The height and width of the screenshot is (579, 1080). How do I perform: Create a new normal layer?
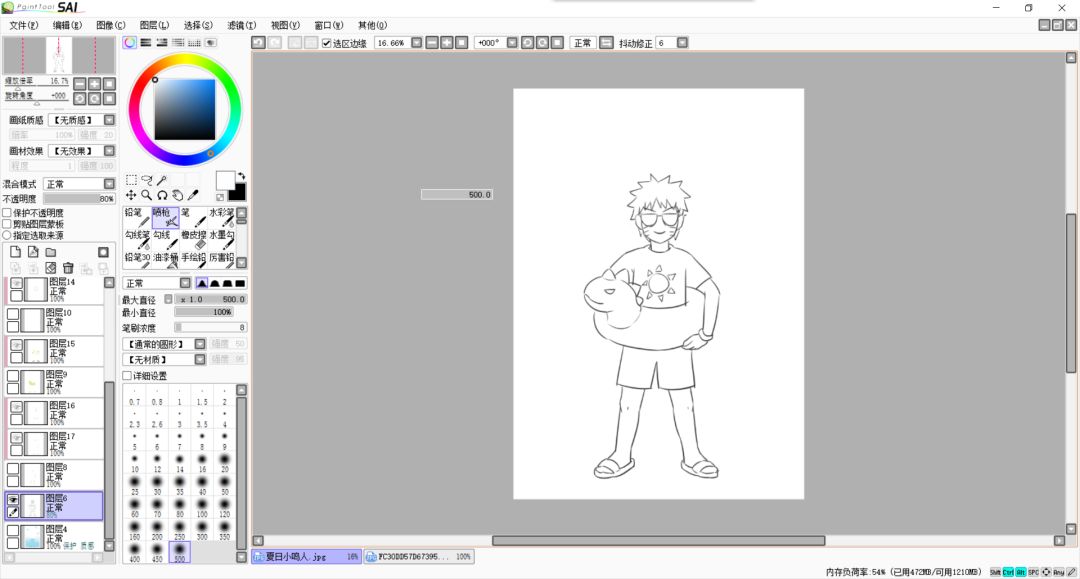pyautogui.click(x=16, y=252)
